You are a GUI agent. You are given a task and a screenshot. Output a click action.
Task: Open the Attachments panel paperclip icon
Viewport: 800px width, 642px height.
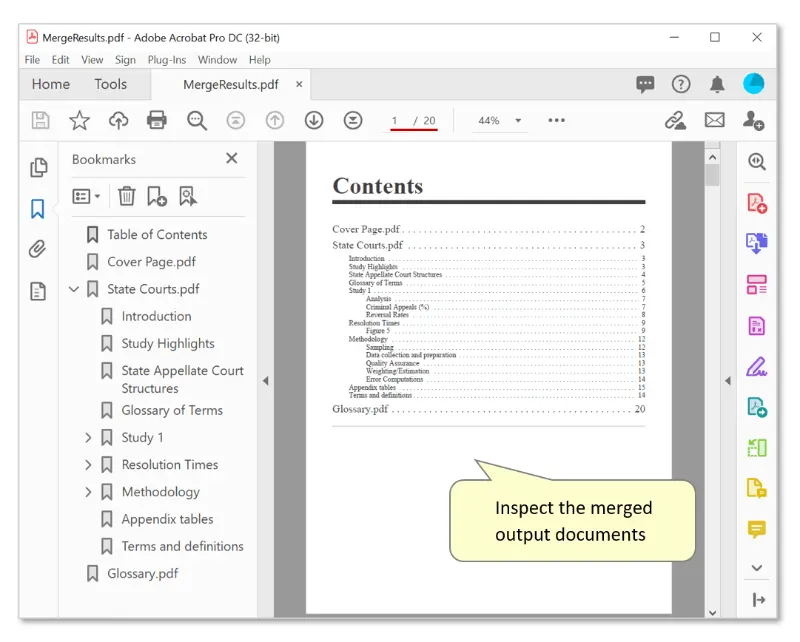point(38,249)
